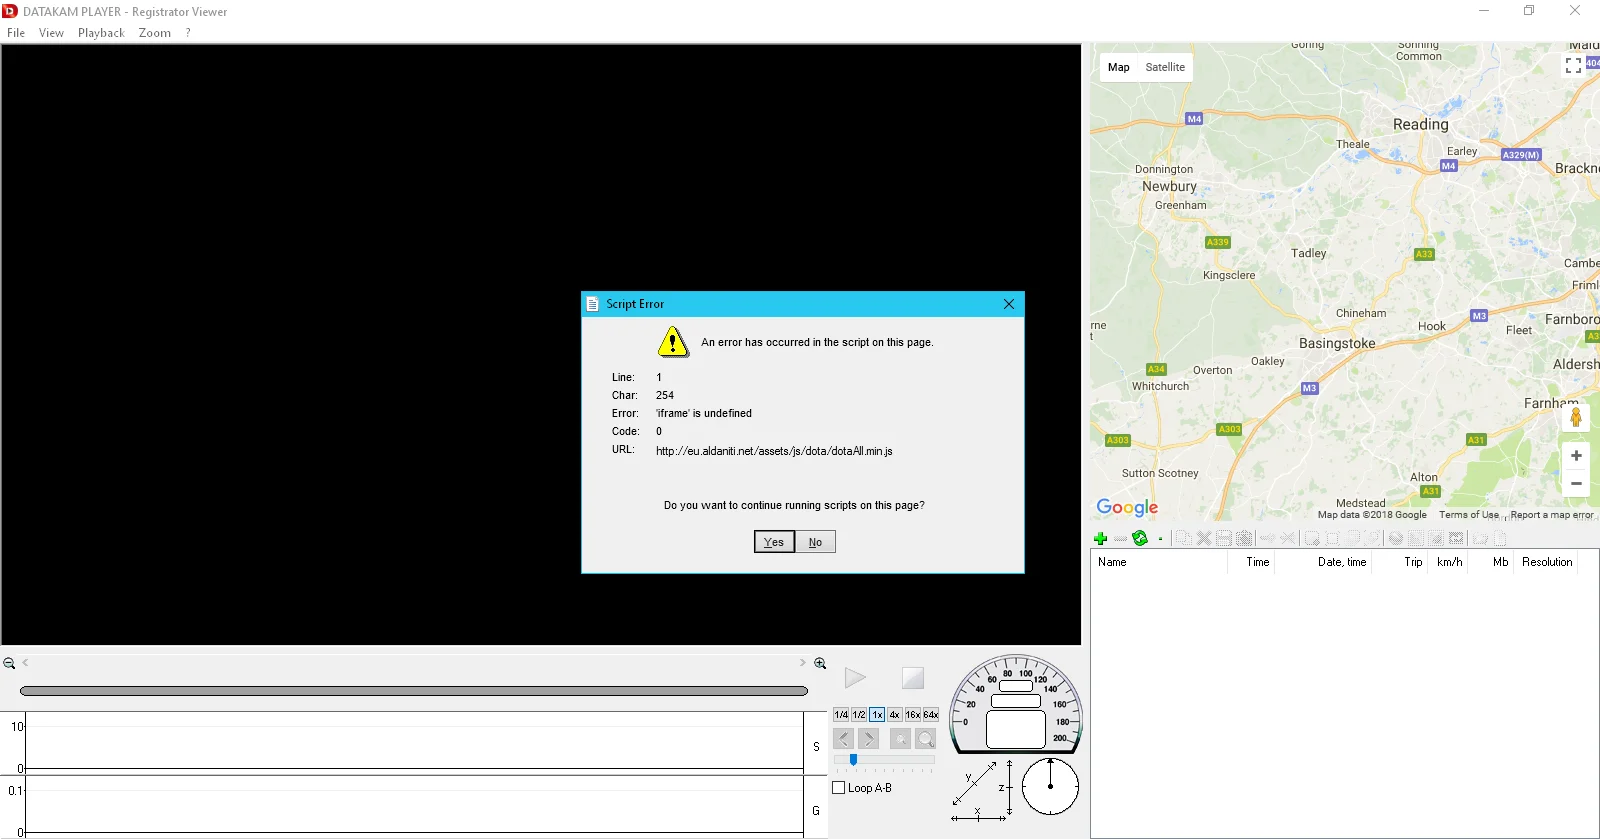Click the Stop button
This screenshot has width=1600, height=839.
pyautogui.click(x=913, y=678)
